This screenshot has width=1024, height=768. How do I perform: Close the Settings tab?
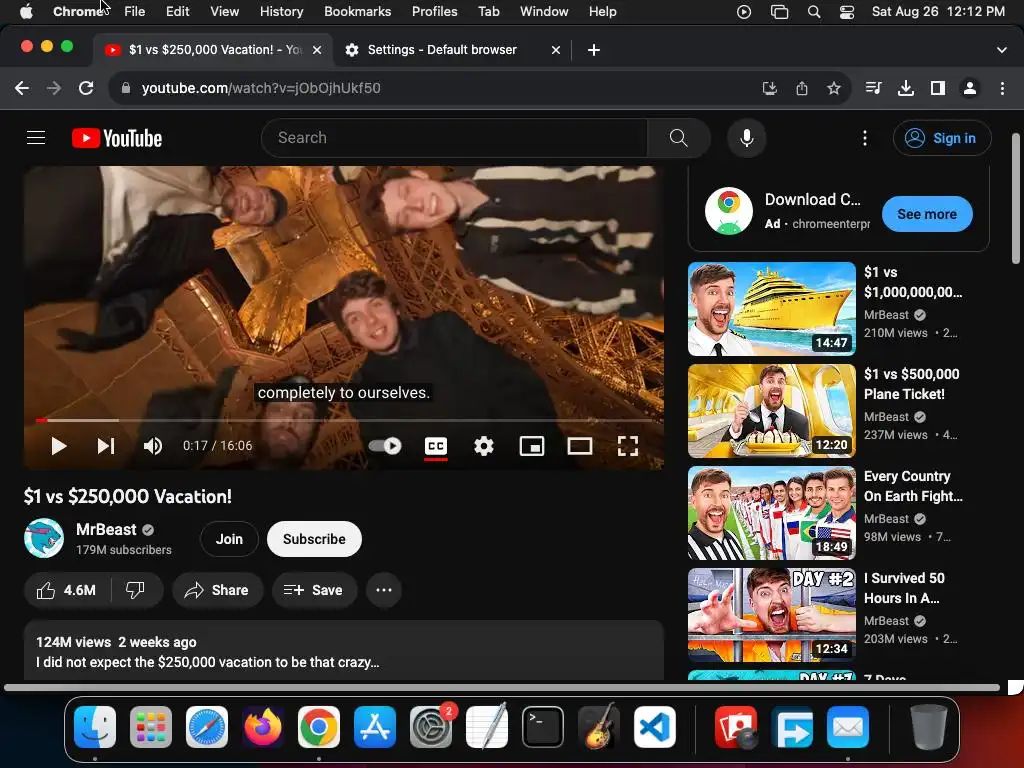click(556, 50)
